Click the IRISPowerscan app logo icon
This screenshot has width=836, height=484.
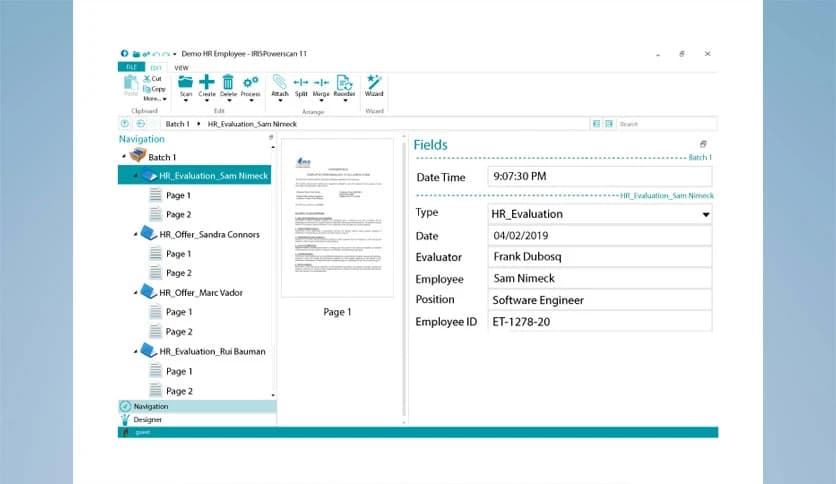tap(124, 53)
